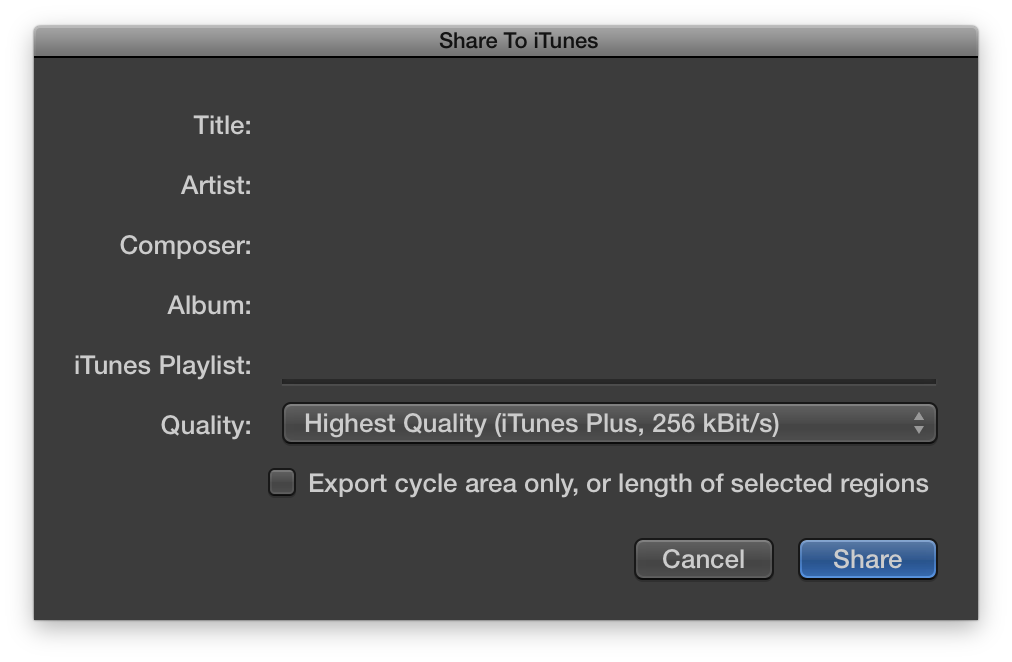The image size is (1012, 662).
Task: Click the "Quality:" label
Action: pyautogui.click(x=206, y=426)
